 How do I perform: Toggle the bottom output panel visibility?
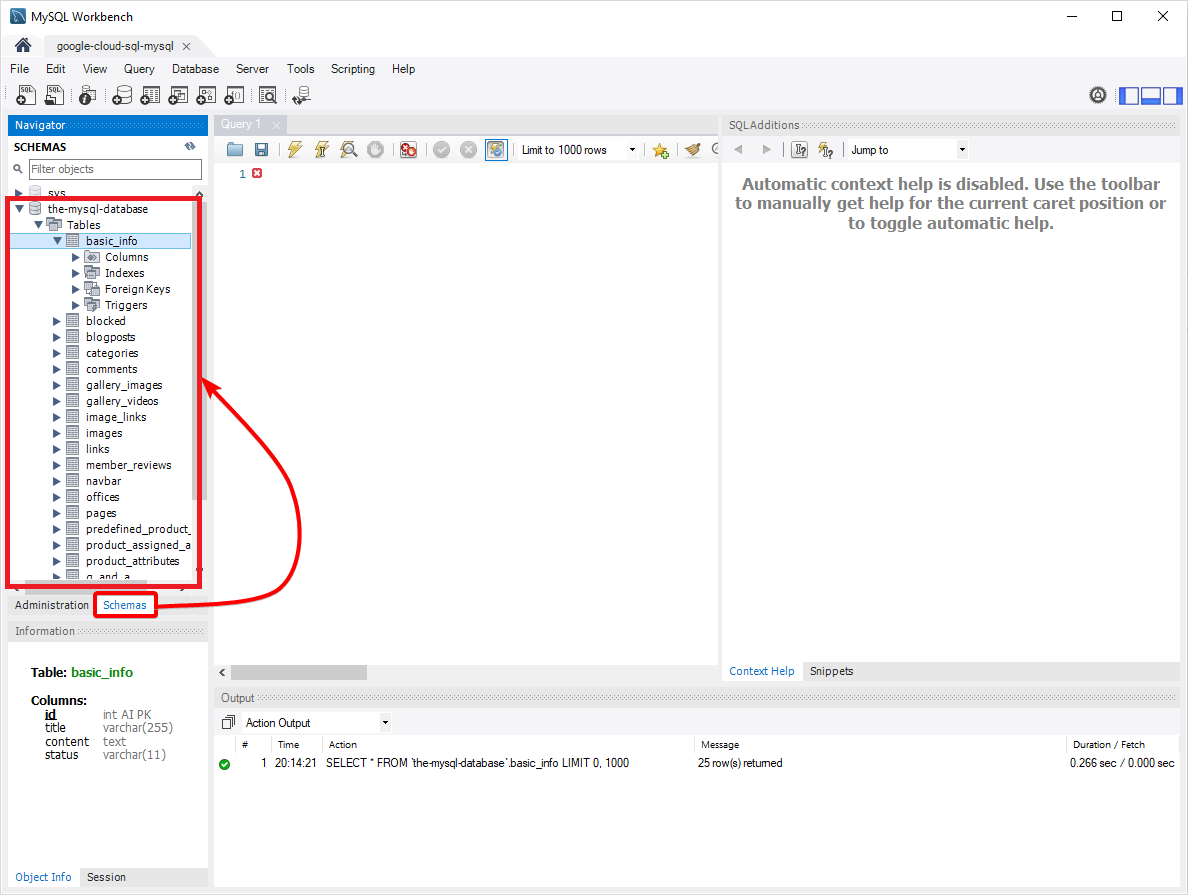coord(1151,95)
